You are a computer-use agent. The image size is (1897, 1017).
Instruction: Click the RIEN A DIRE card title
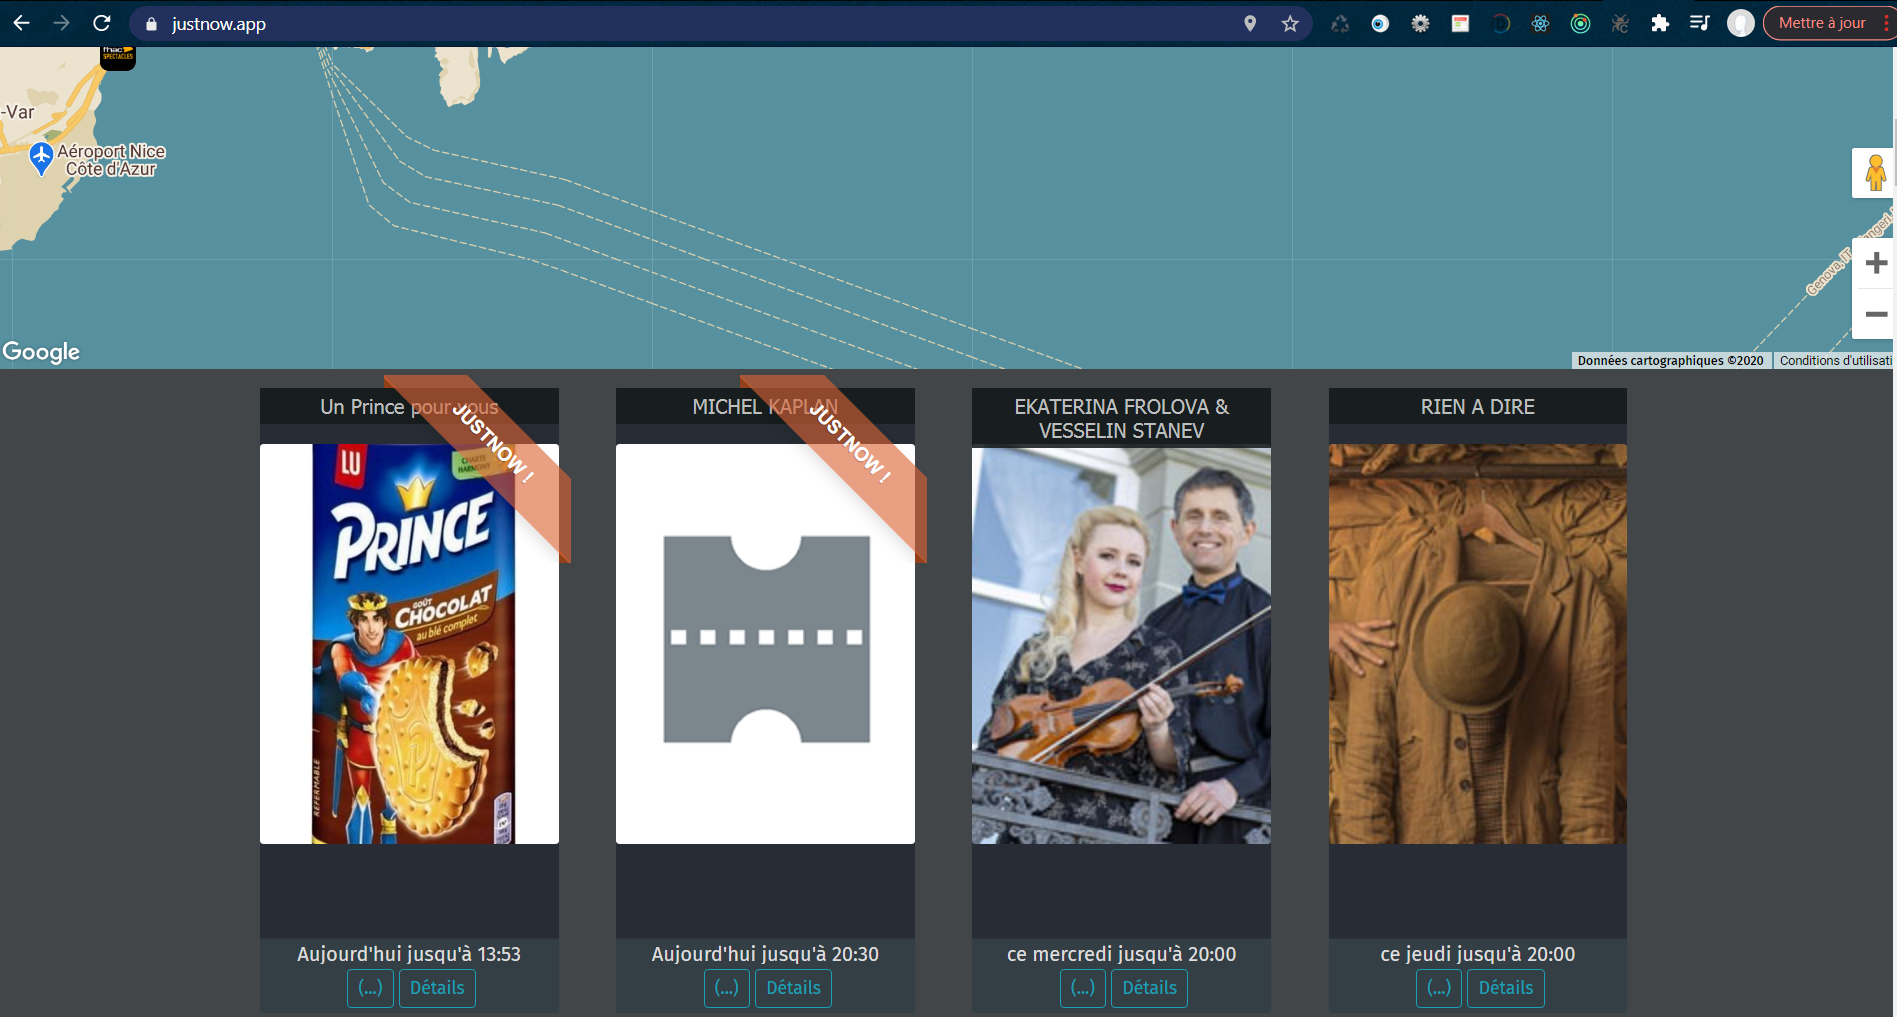tap(1477, 407)
